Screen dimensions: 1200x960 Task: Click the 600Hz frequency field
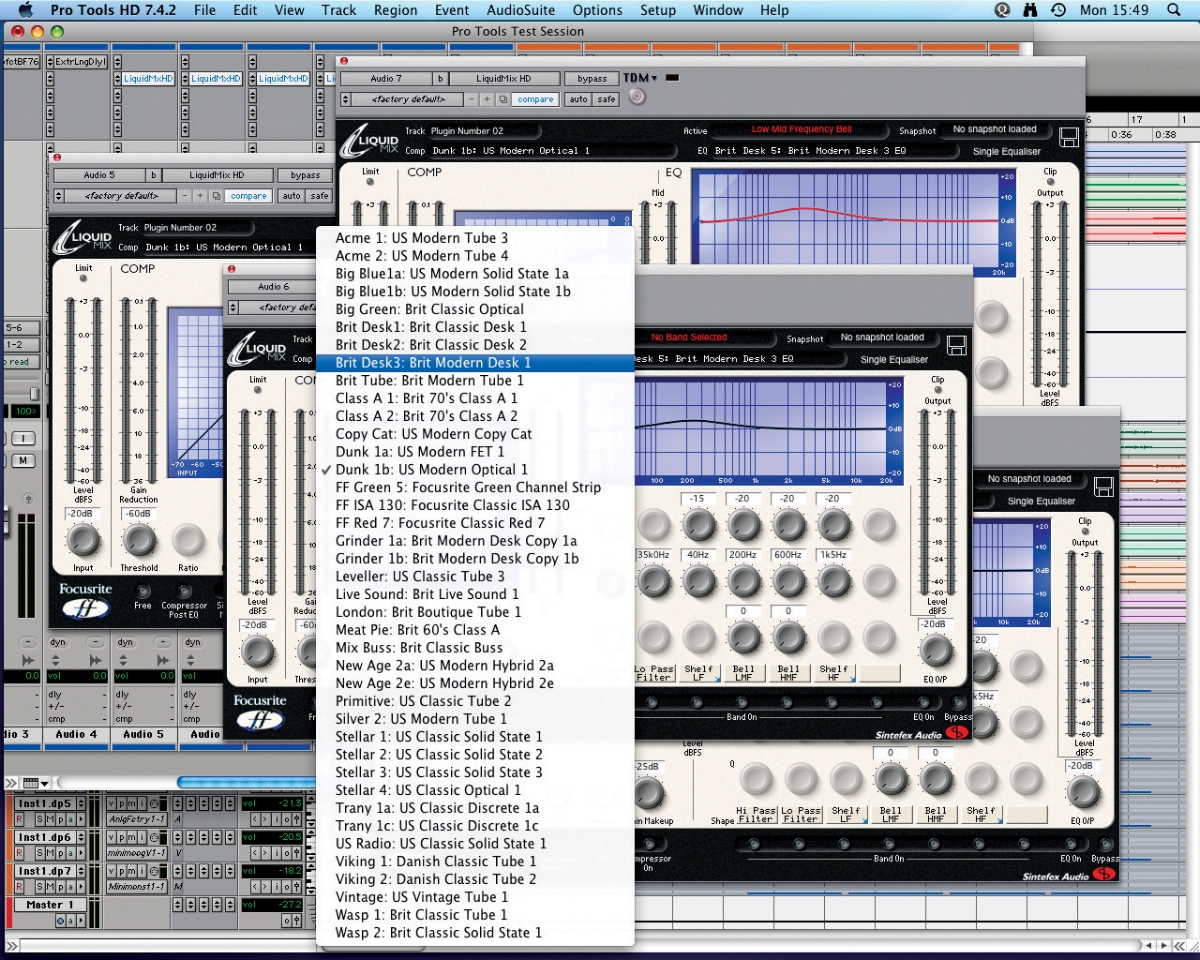788,554
